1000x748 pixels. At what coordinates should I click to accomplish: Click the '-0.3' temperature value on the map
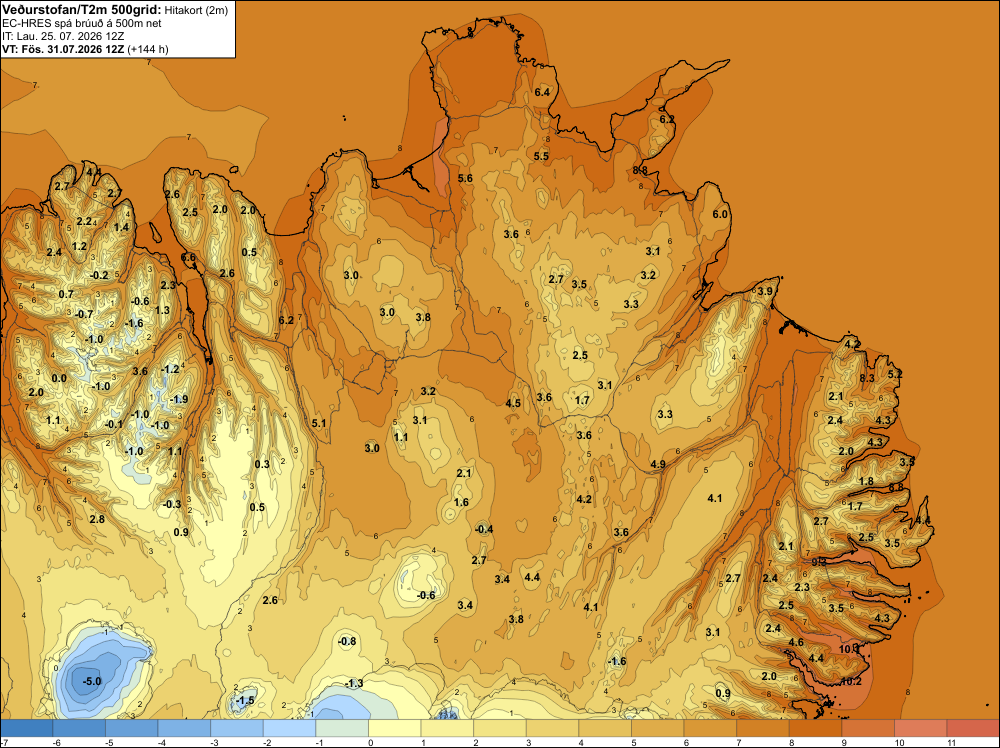point(172,504)
